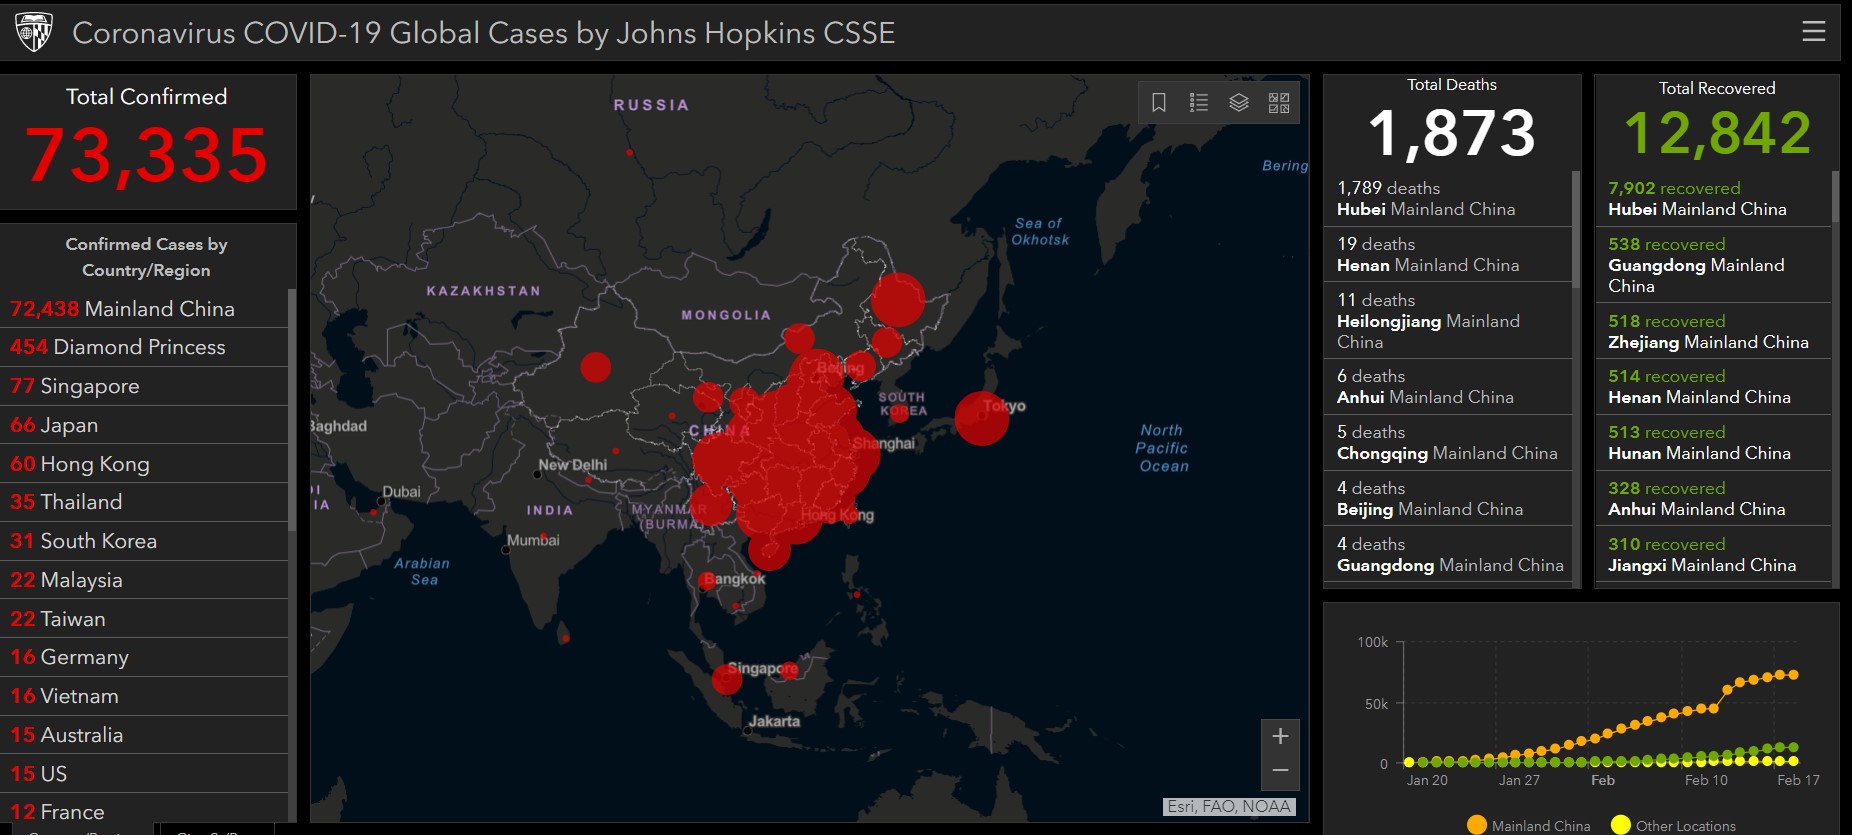
Task: Open the layer list stack icon
Action: pyautogui.click(x=1239, y=103)
